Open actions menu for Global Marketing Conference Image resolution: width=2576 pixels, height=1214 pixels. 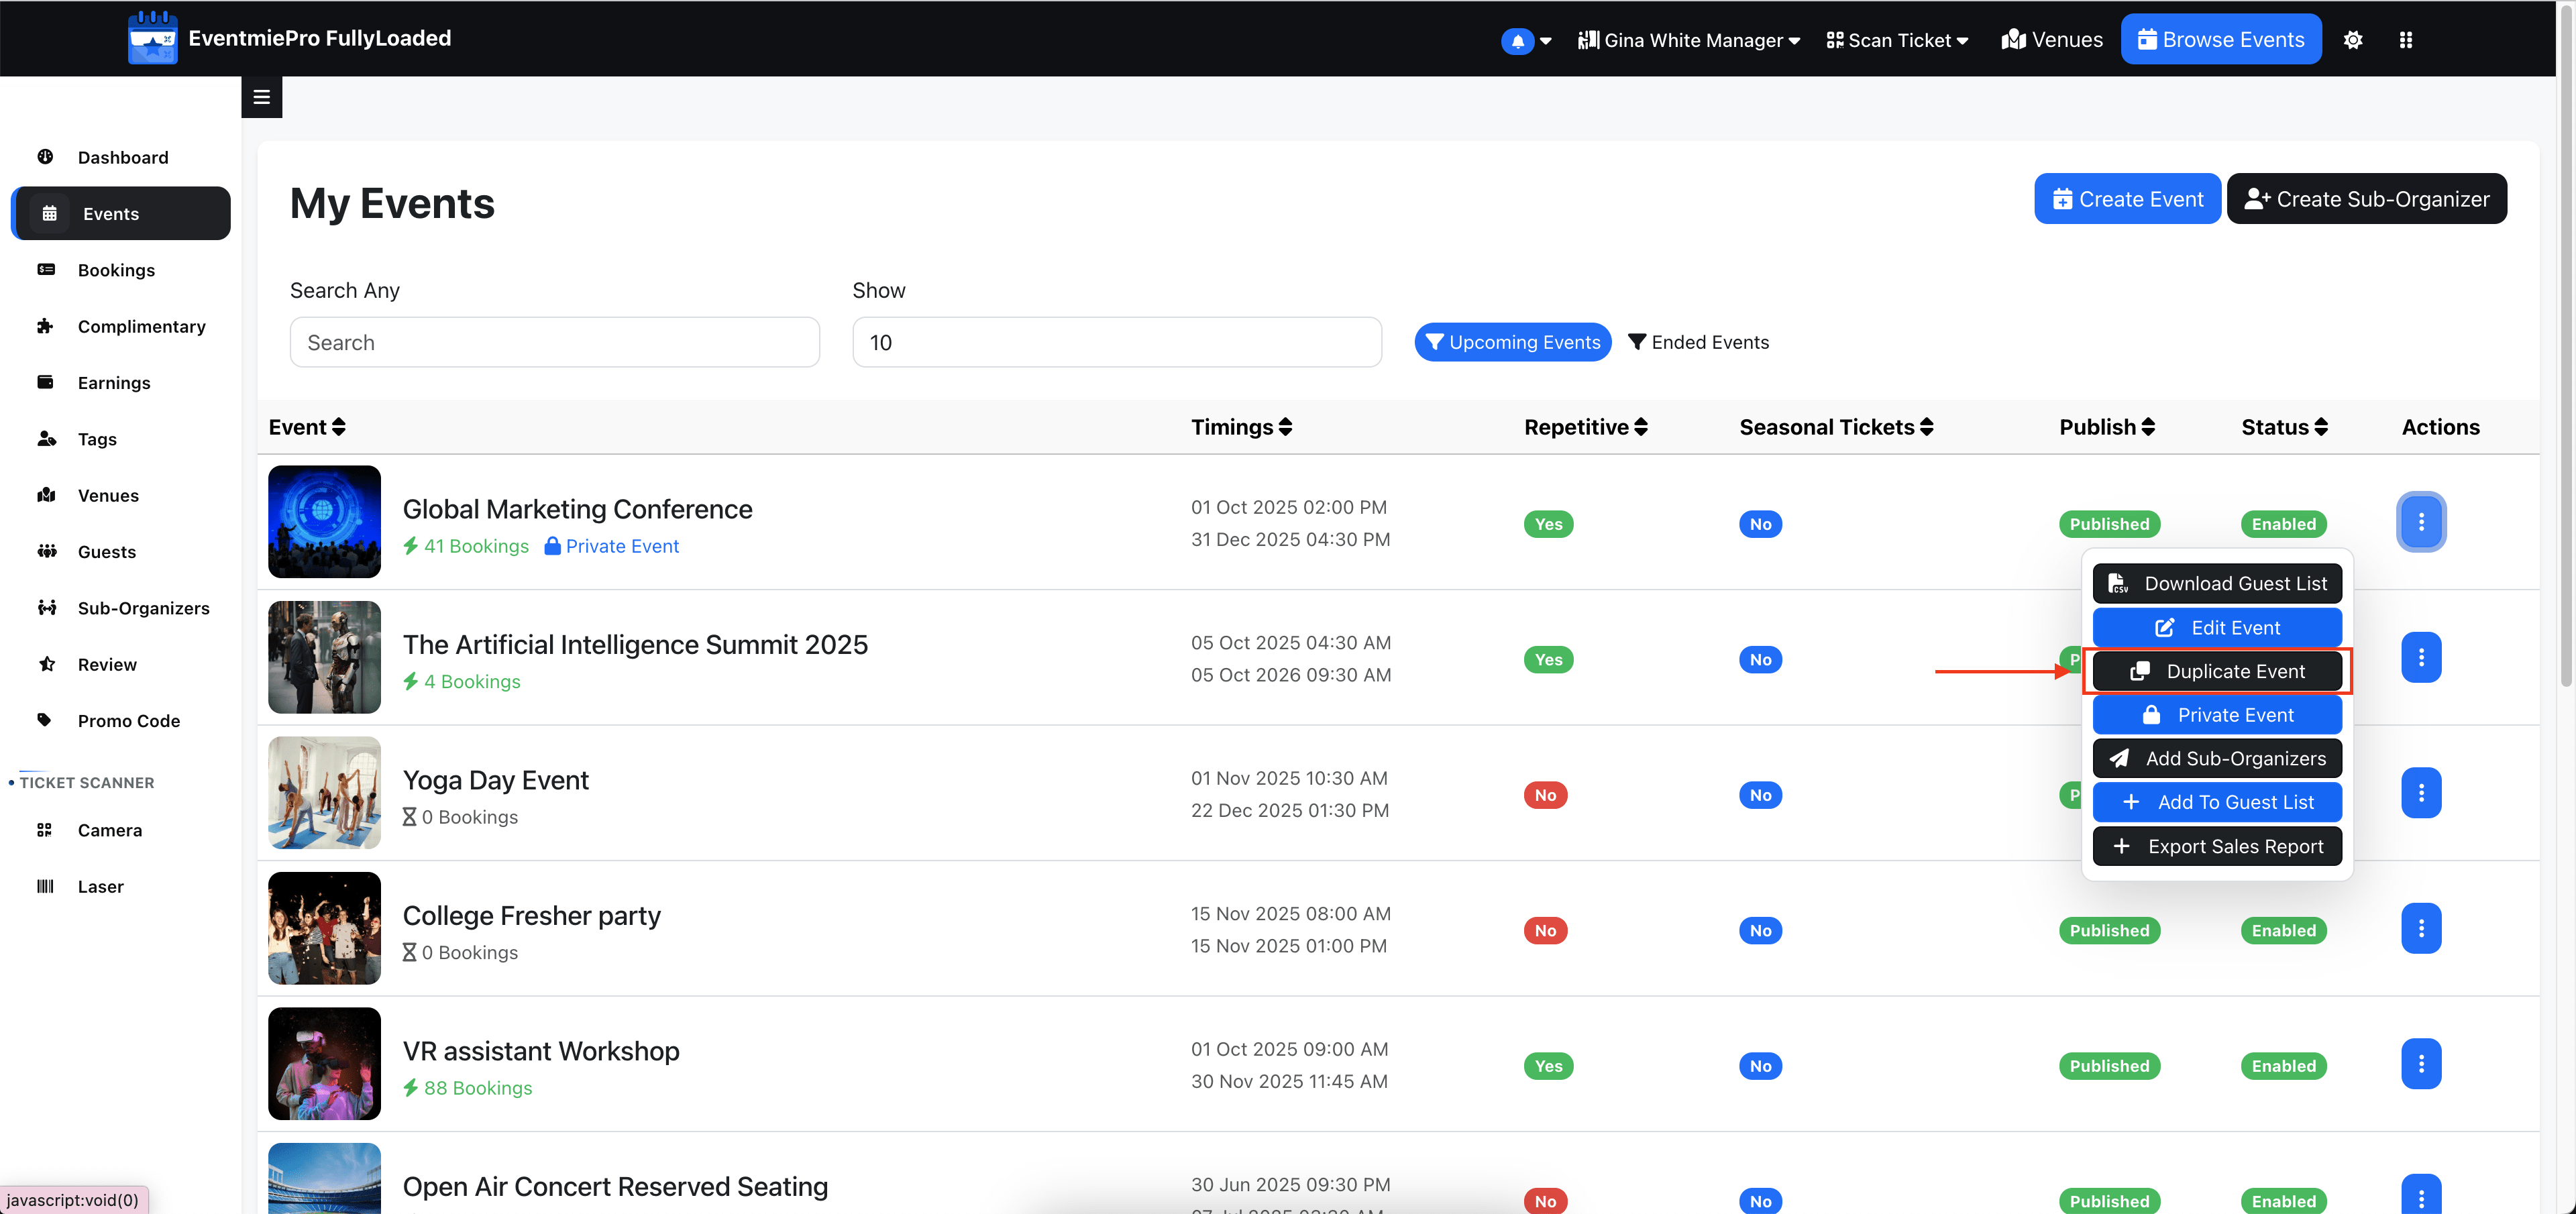(2421, 522)
